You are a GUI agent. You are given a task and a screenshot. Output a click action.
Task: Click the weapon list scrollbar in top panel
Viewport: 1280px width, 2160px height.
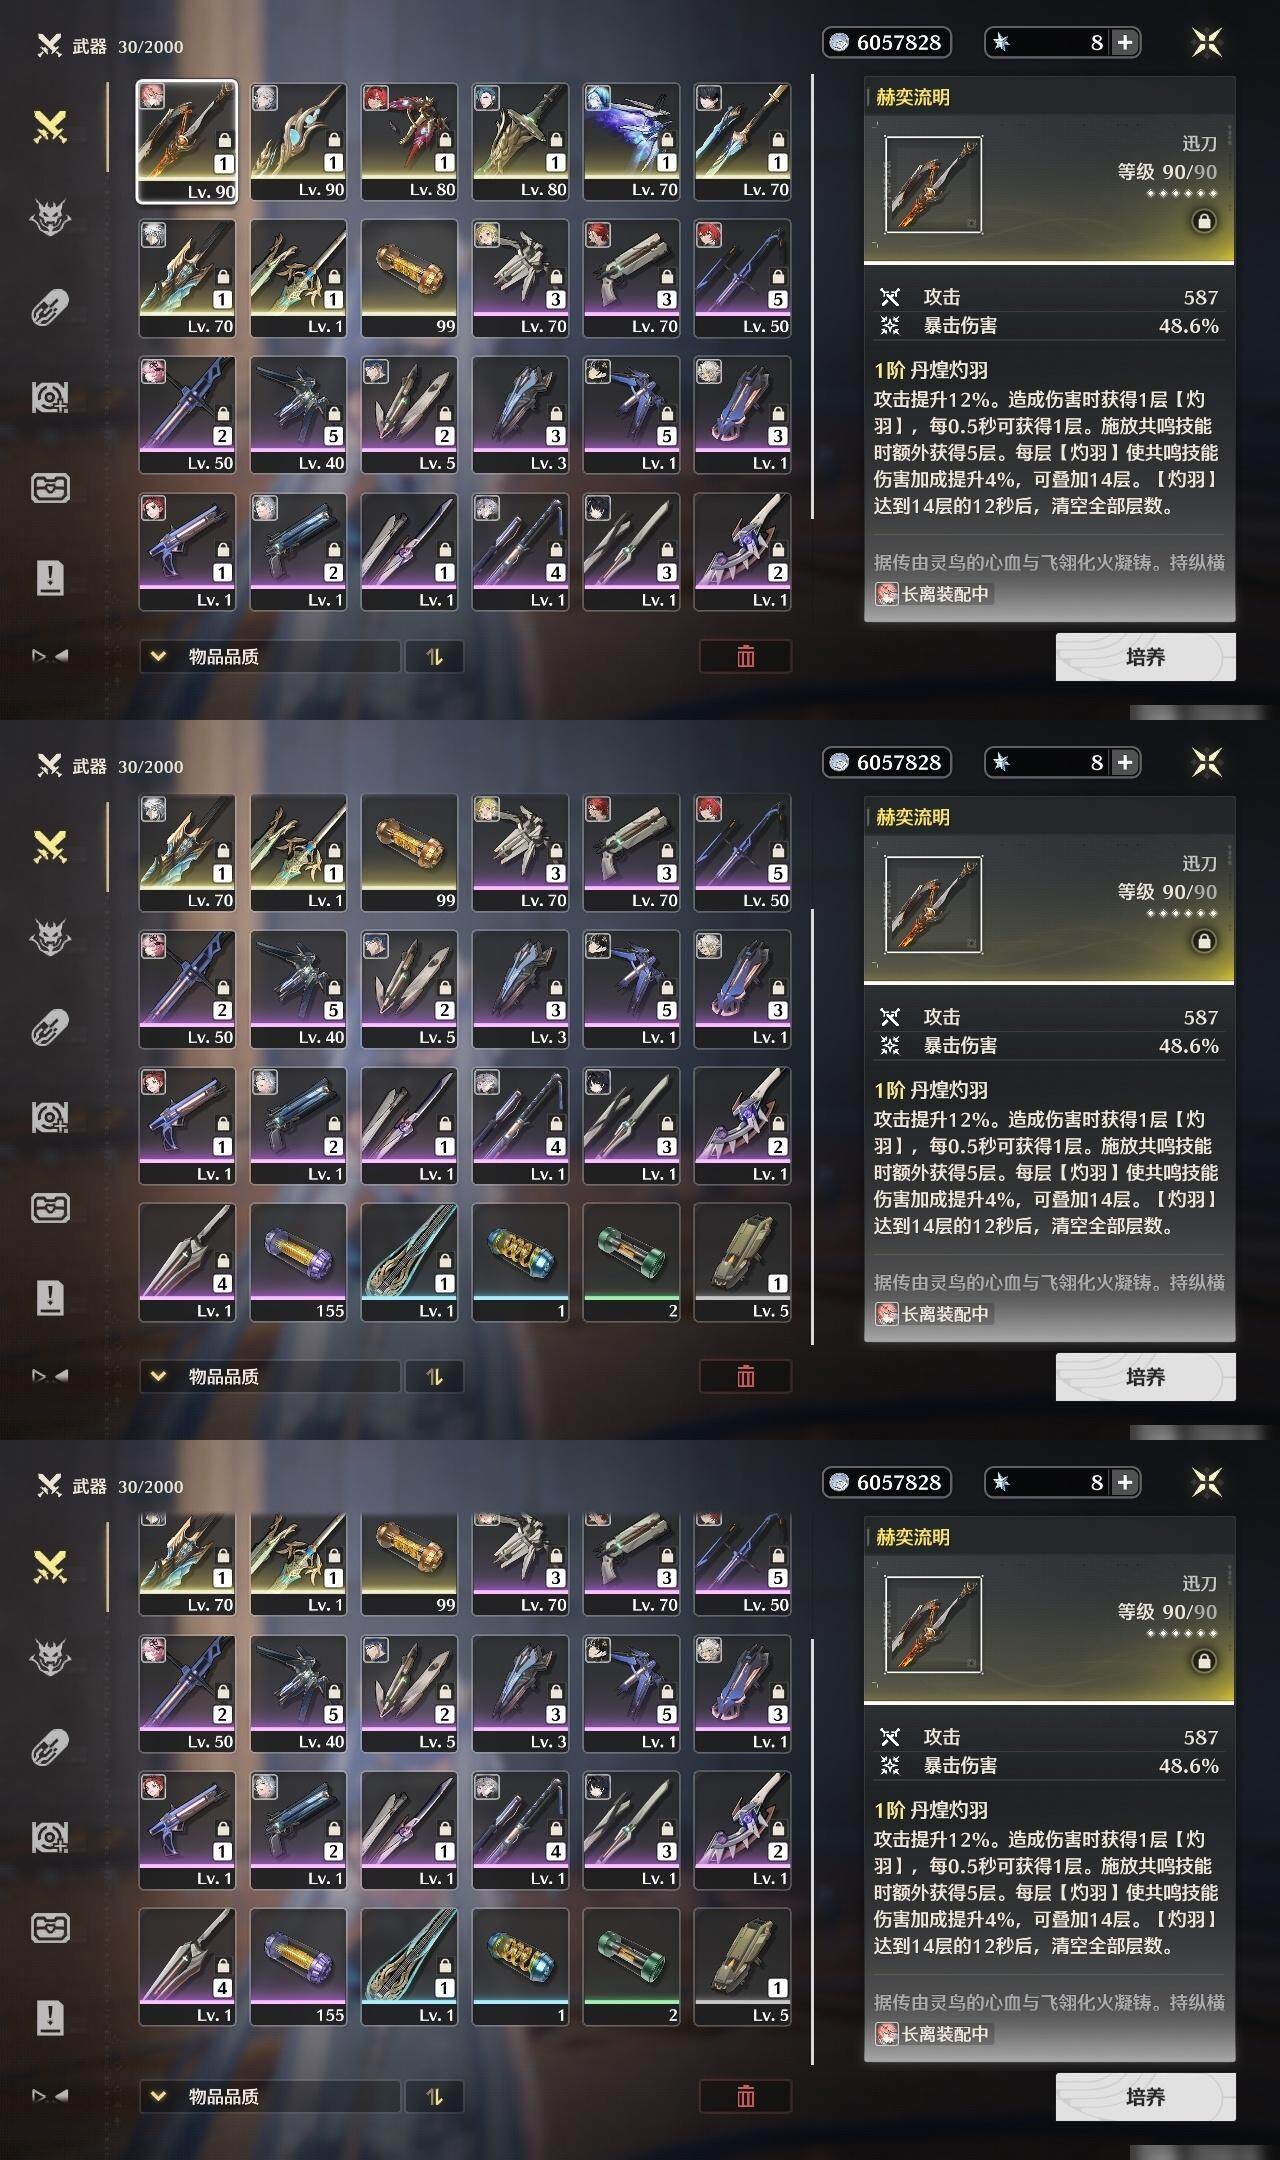tap(812, 297)
